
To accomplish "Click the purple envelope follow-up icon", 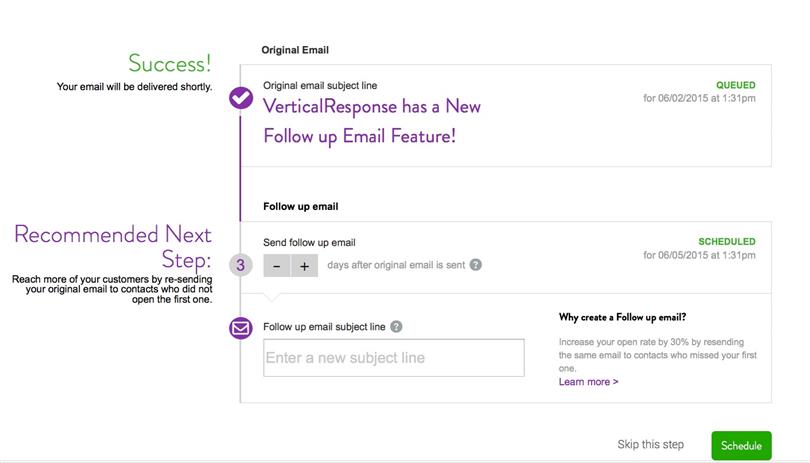I will (241, 328).
